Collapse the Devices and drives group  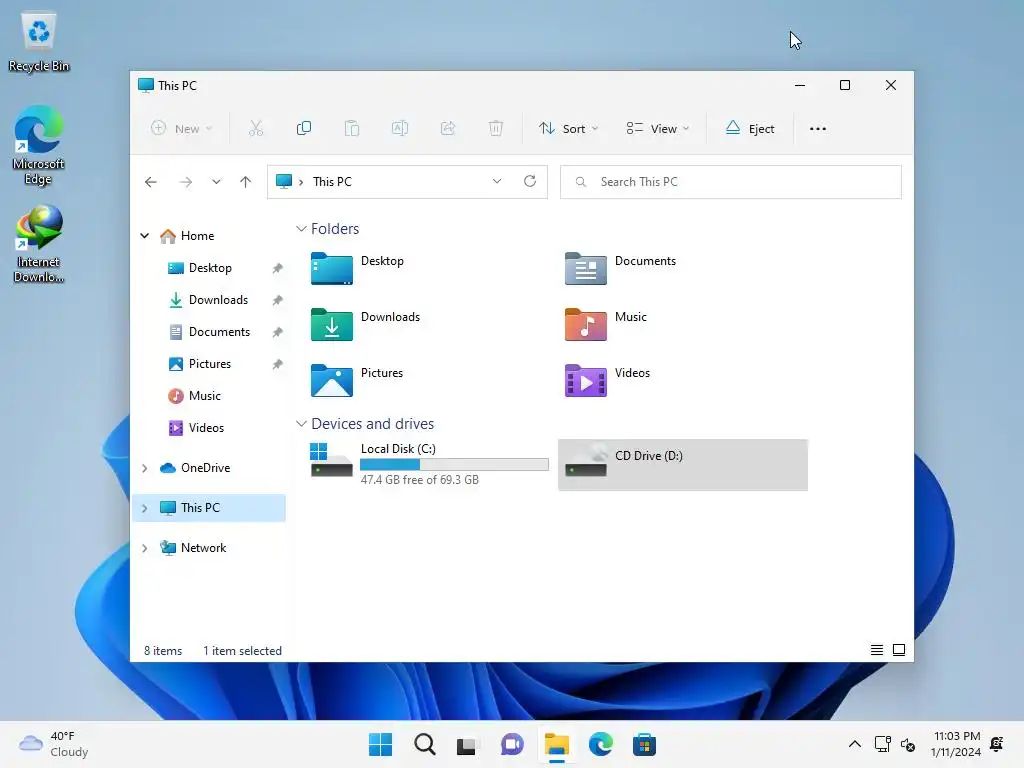[301, 424]
